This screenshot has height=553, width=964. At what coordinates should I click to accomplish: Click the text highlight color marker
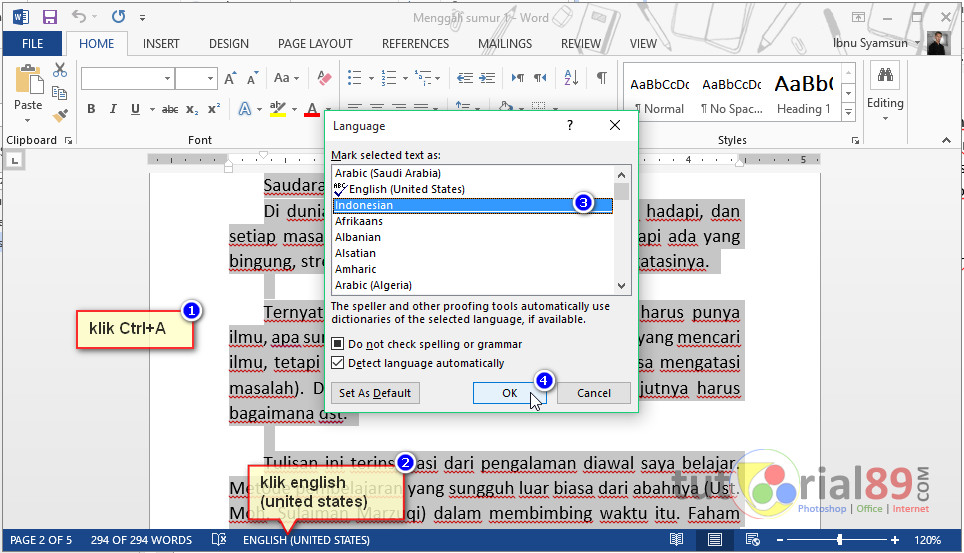[x=278, y=109]
